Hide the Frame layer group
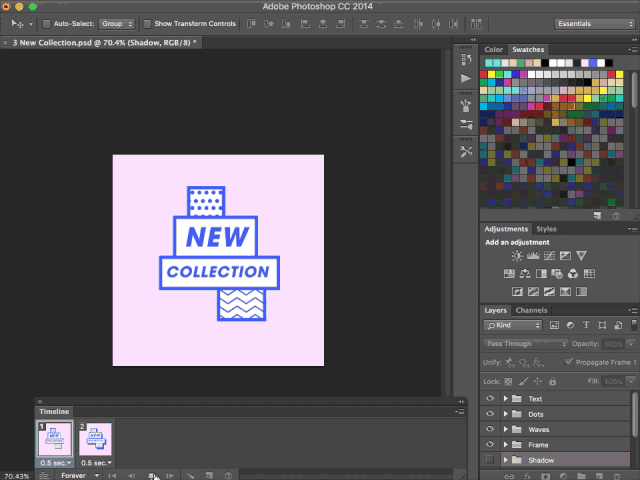Image resolution: width=640 pixels, height=480 pixels. pyautogui.click(x=490, y=444)
